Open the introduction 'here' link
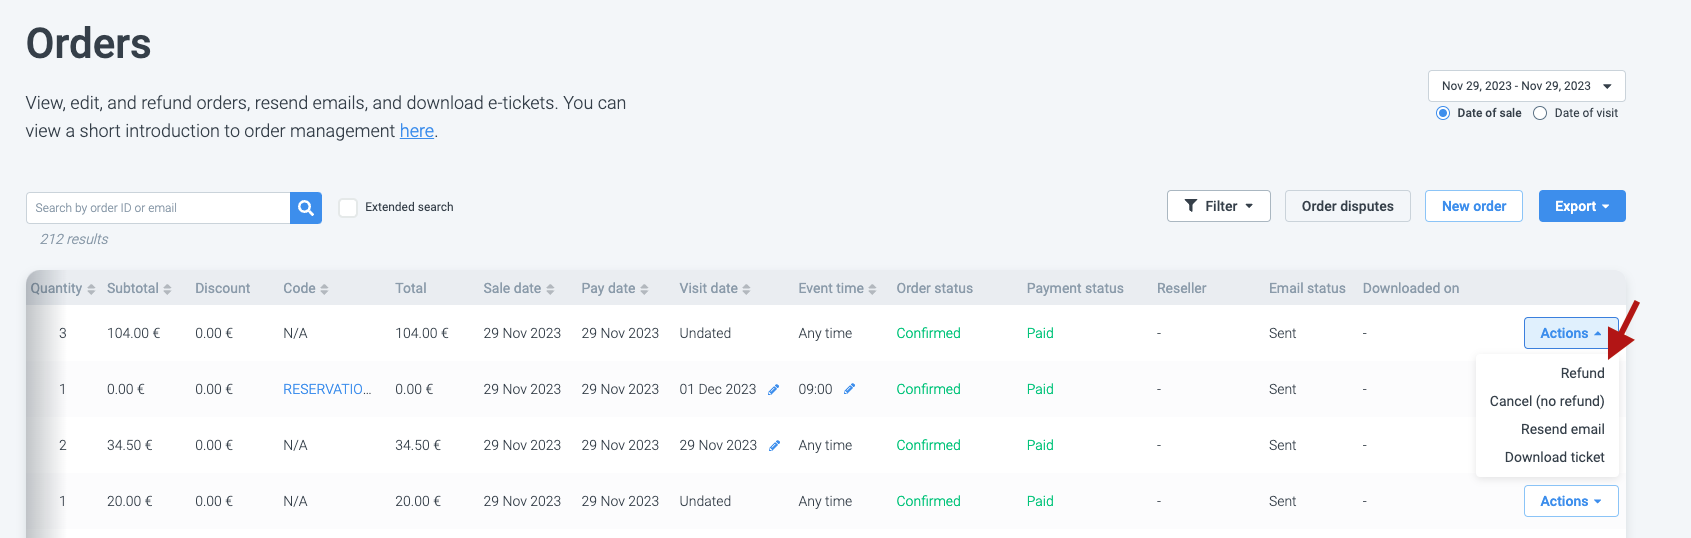1691x538 pixels. (416, 131)
